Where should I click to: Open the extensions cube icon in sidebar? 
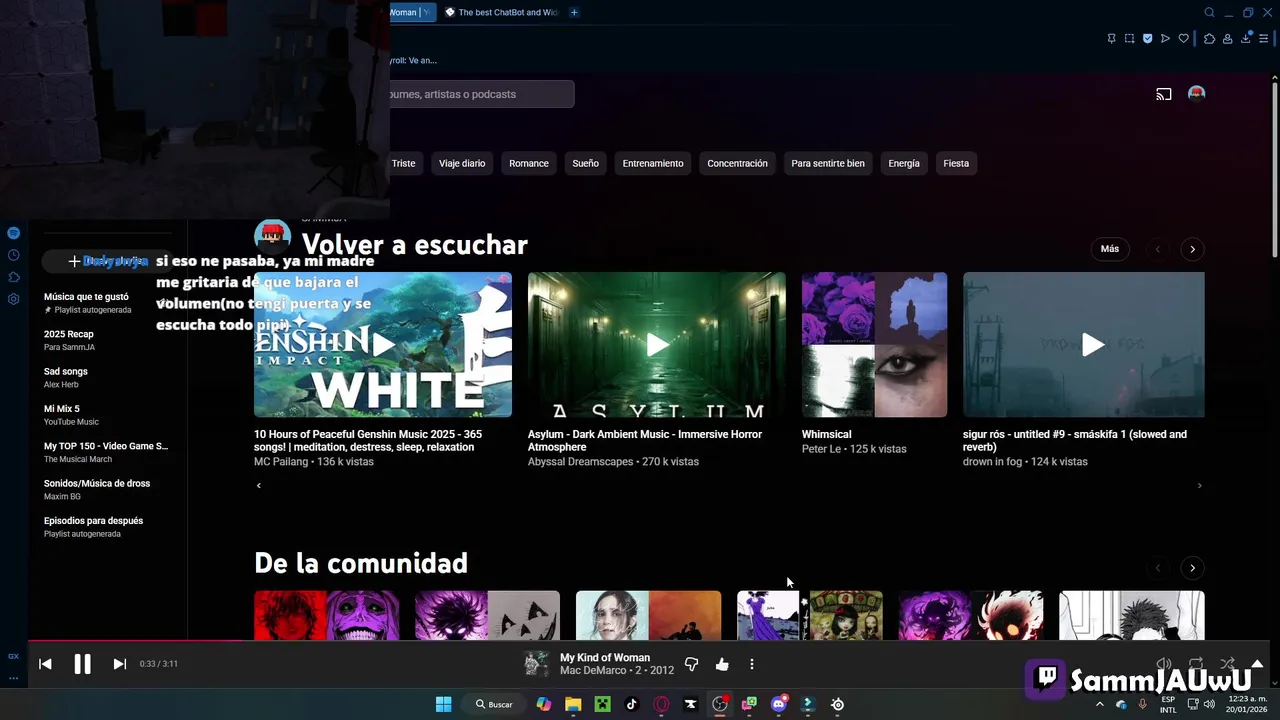coord(13,277)
